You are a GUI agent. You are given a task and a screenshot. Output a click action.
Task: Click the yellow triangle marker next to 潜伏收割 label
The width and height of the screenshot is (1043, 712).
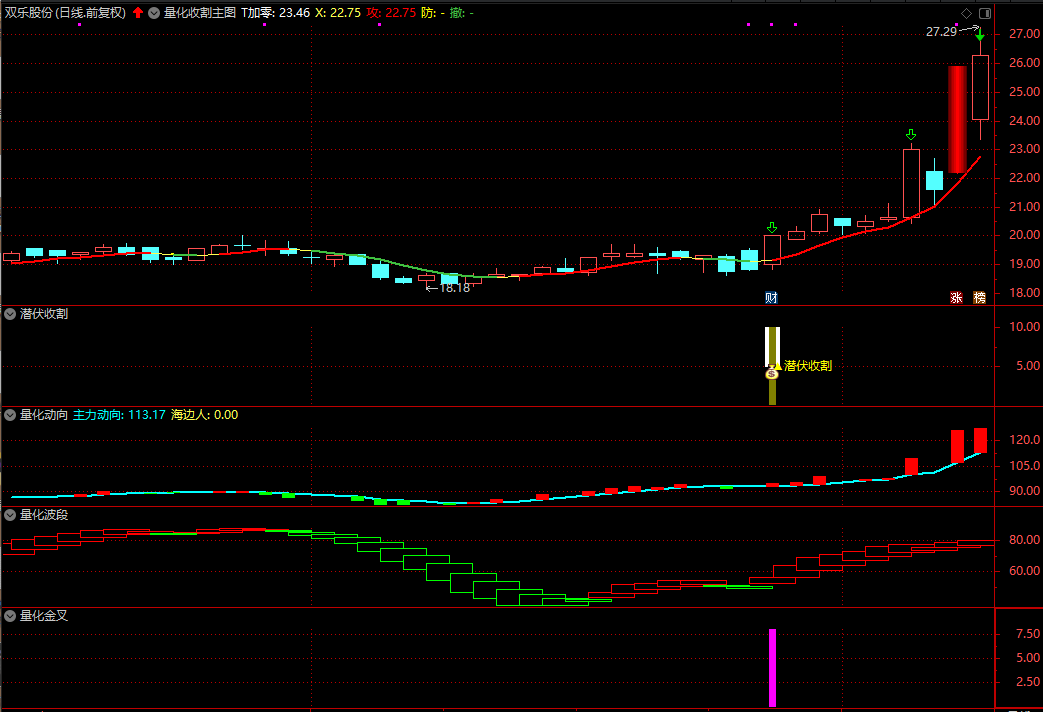click(778, 366)
